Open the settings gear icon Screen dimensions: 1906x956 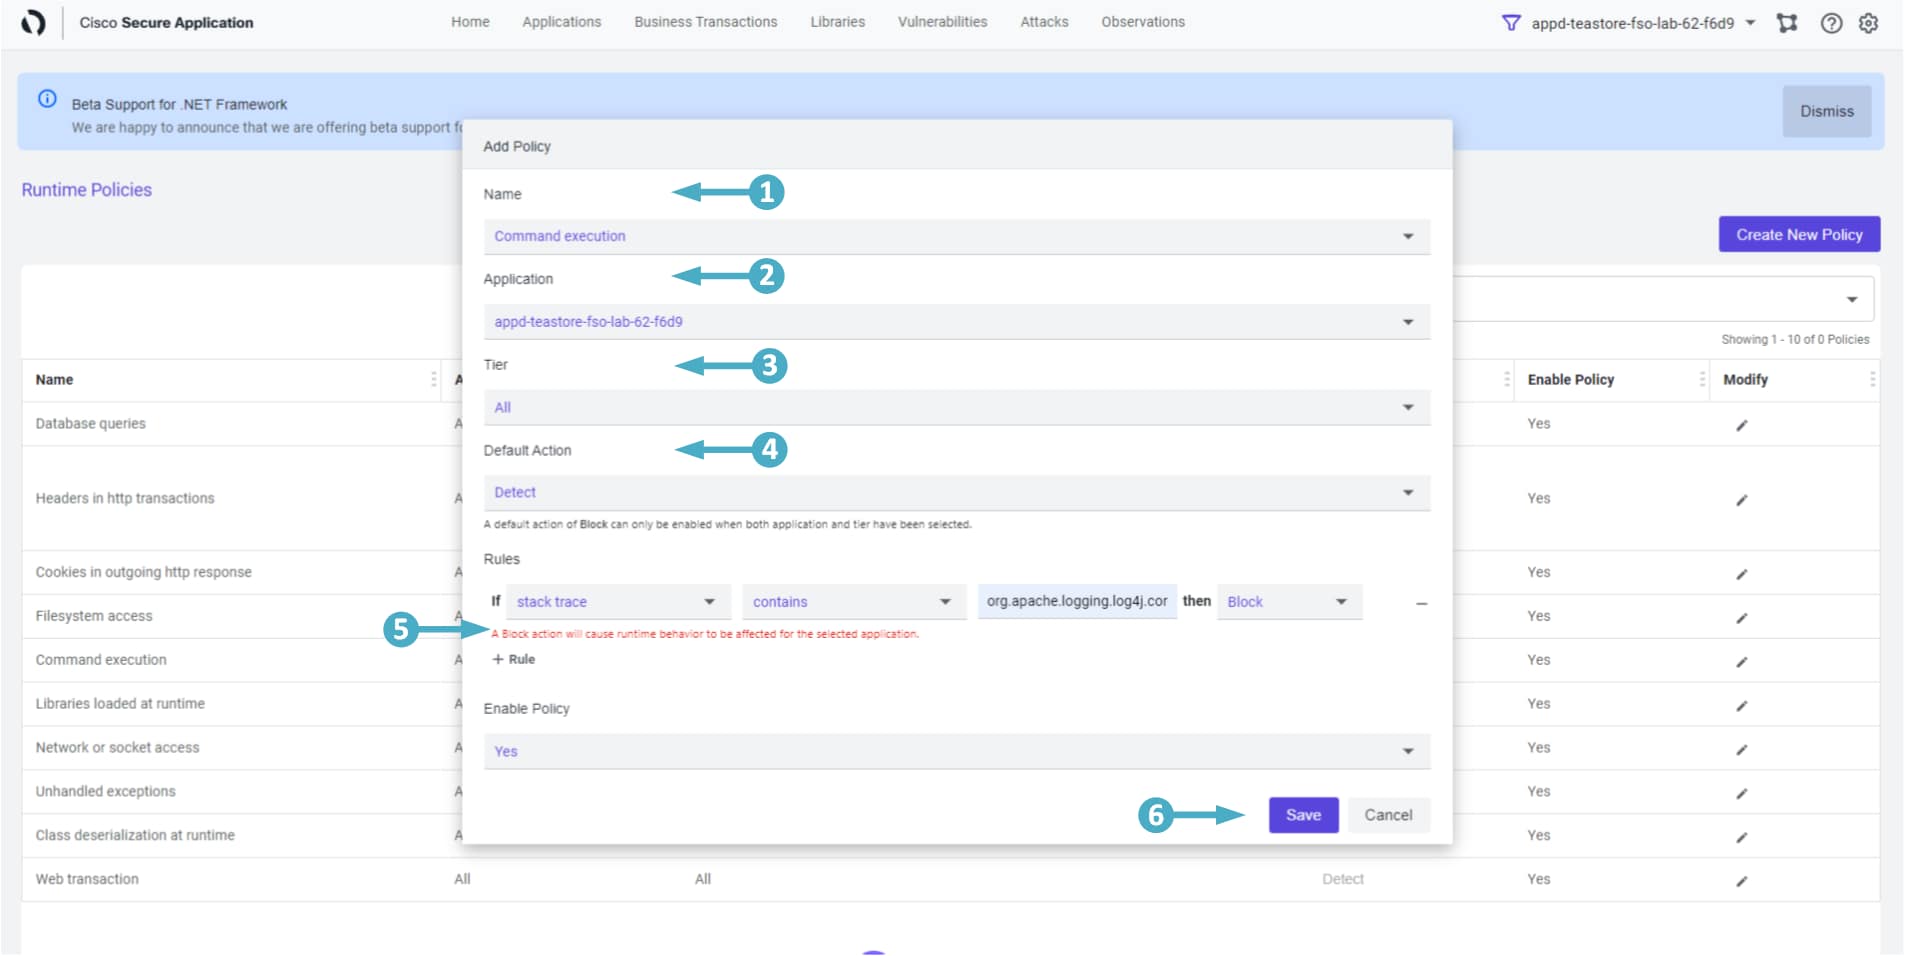[1868, 23]
